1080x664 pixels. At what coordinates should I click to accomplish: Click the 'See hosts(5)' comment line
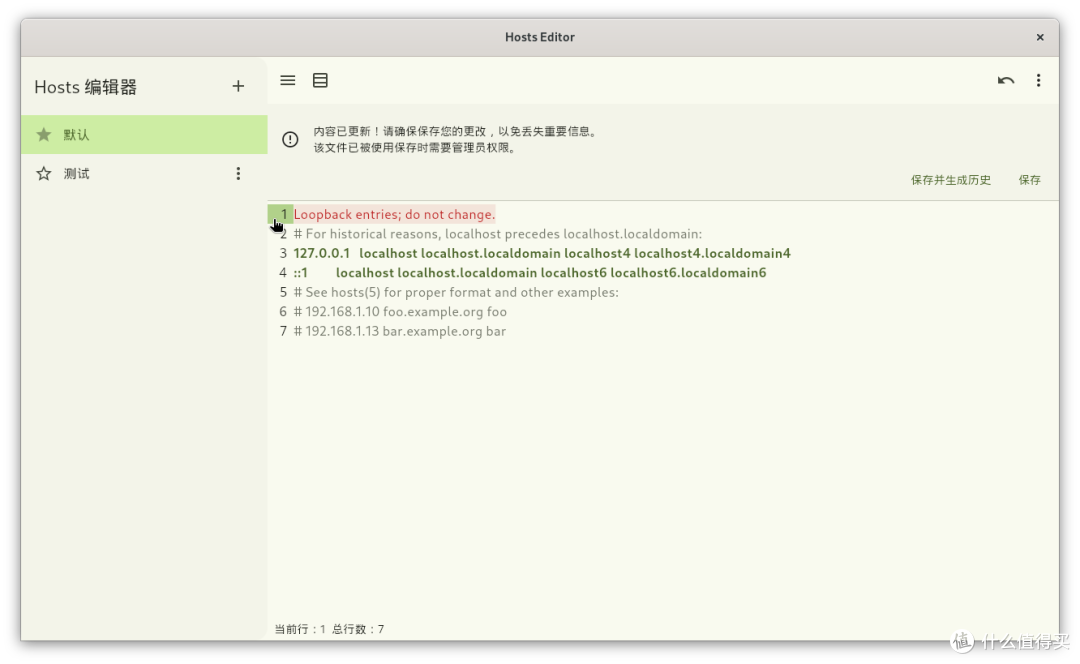tap(456, 292)
